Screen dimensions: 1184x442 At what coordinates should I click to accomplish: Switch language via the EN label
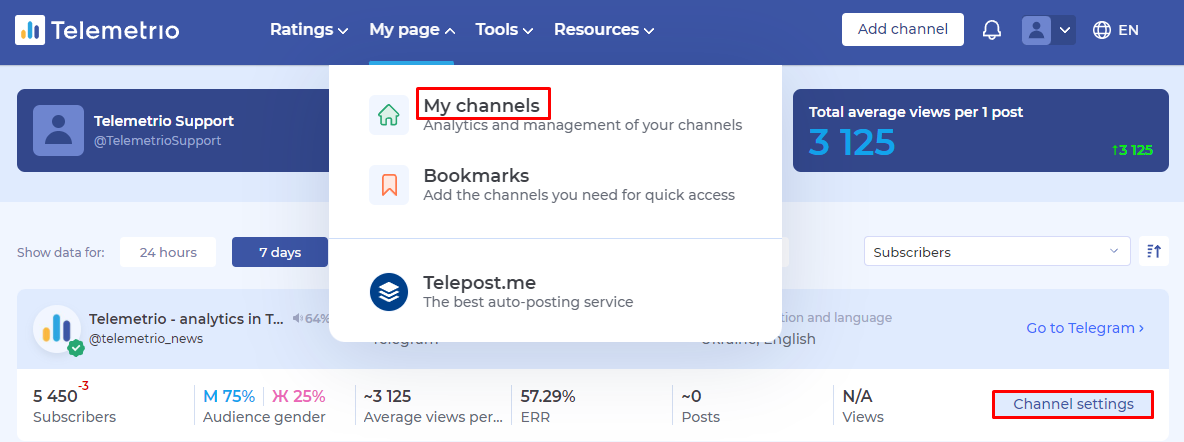click(1128, 30)
